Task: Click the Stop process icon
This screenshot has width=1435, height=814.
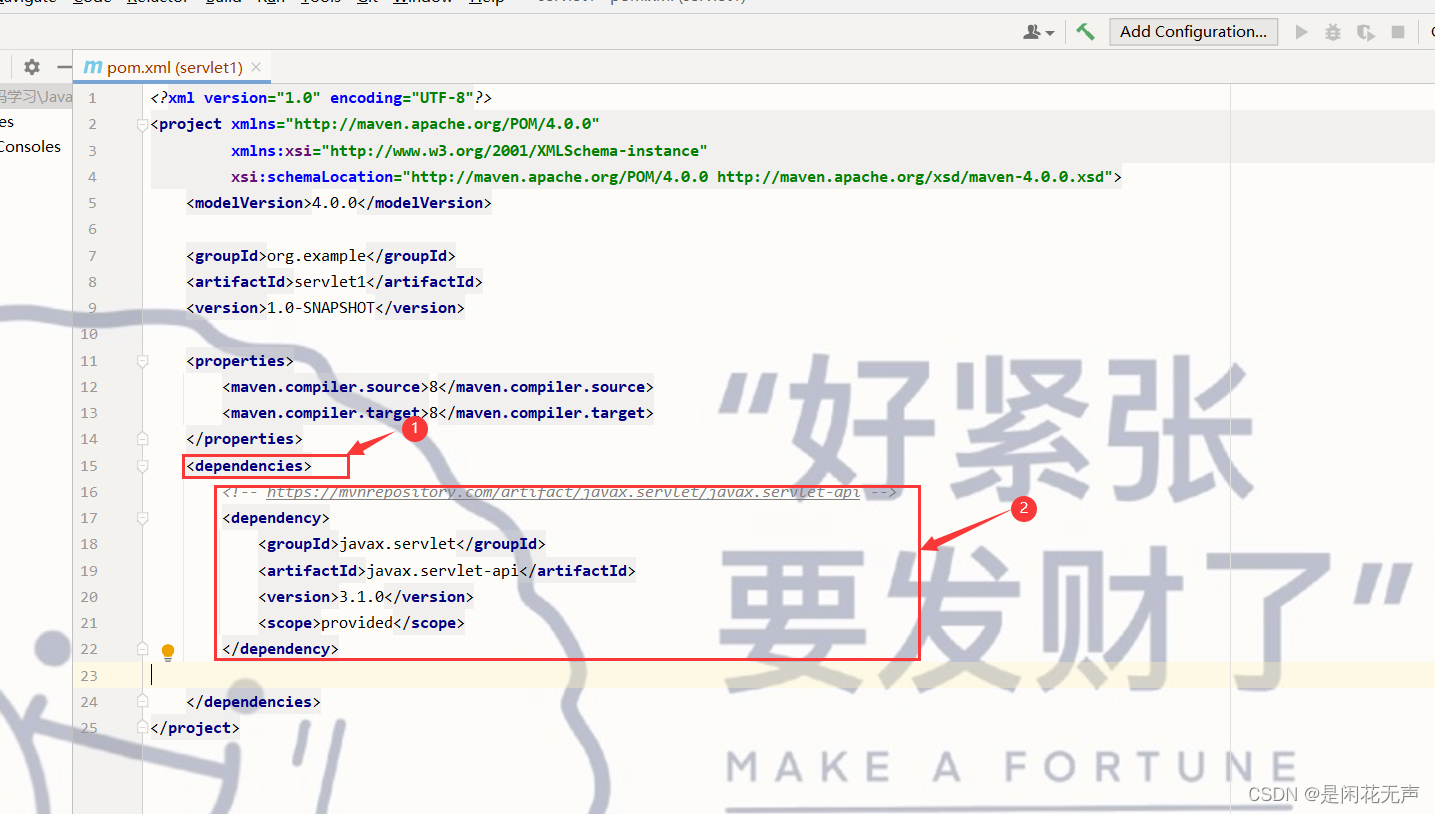Action: (1398, 32)
